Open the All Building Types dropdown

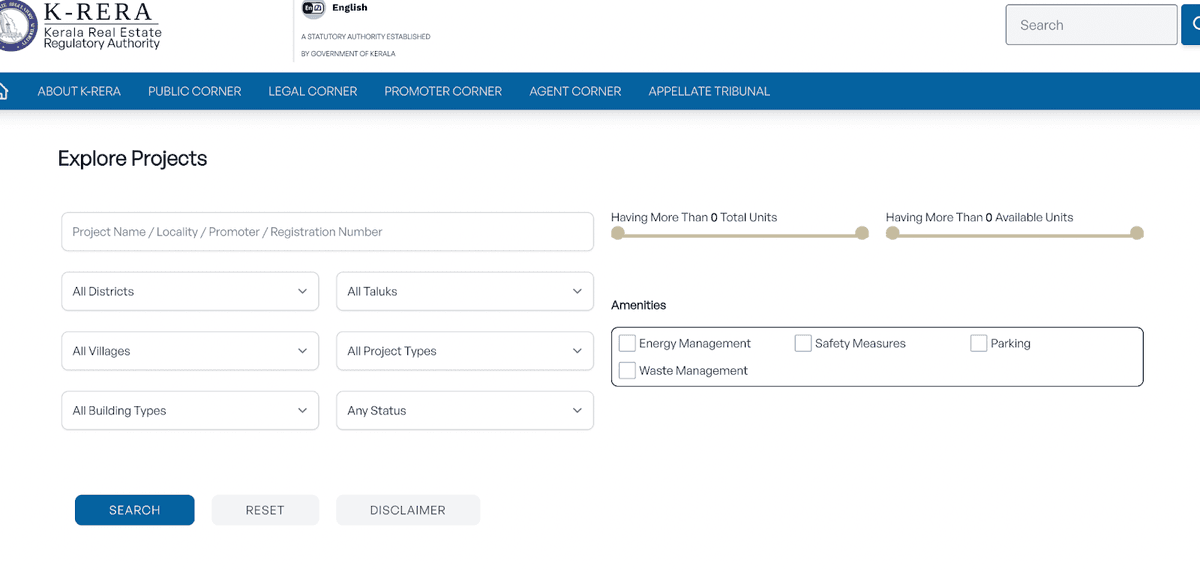pos(190,411)
